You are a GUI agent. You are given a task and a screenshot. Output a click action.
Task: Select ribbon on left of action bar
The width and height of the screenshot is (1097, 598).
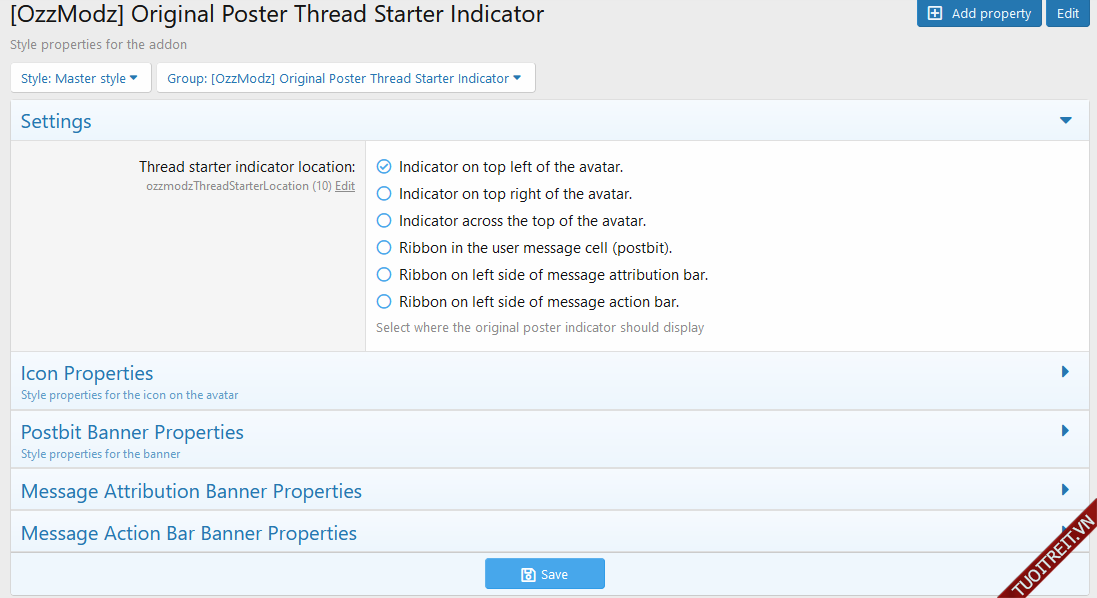point(384,302)
